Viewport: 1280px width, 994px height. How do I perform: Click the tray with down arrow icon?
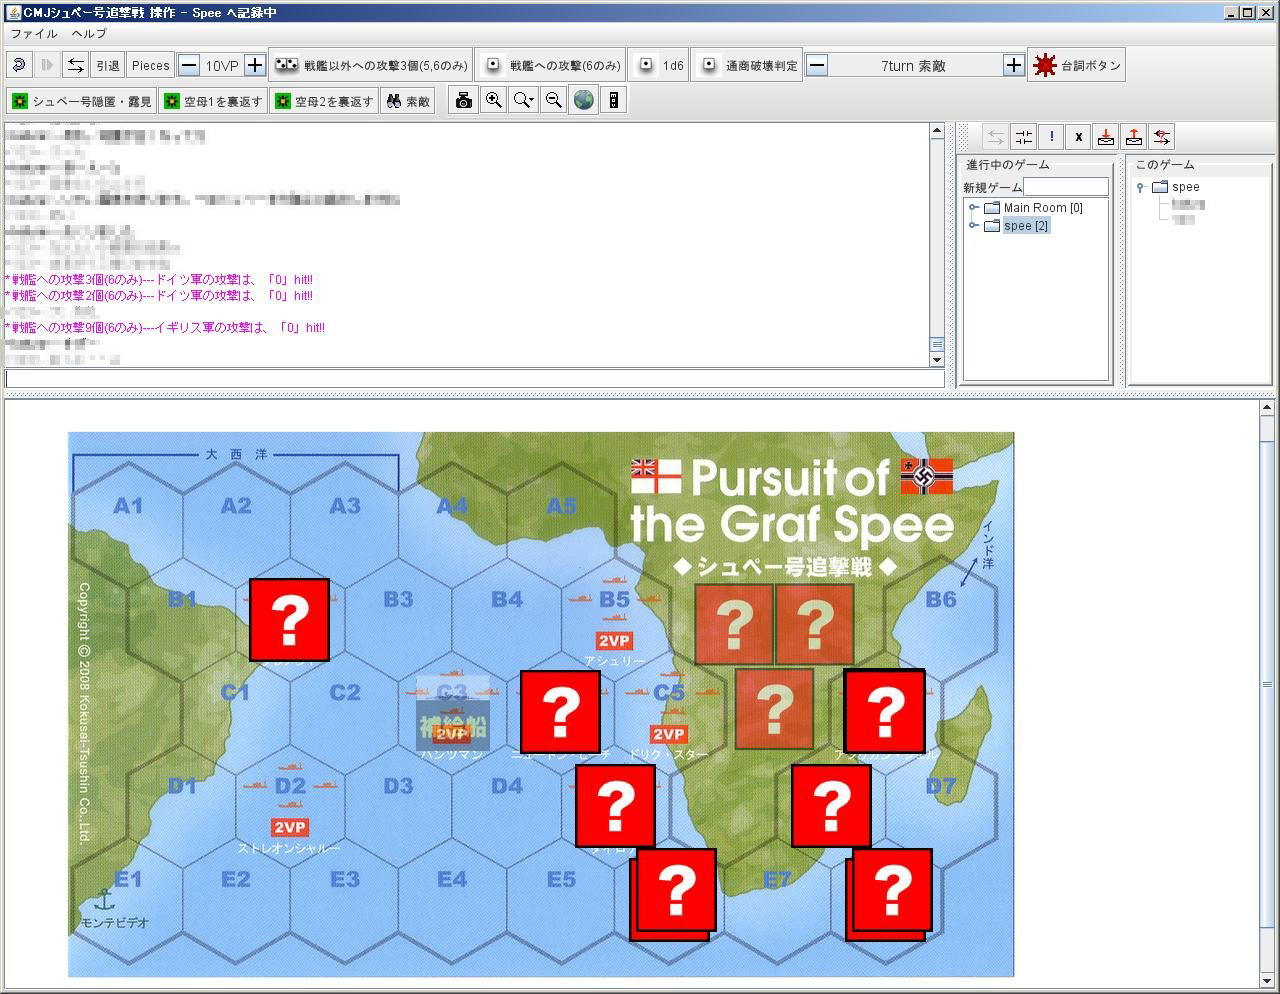1106,137
